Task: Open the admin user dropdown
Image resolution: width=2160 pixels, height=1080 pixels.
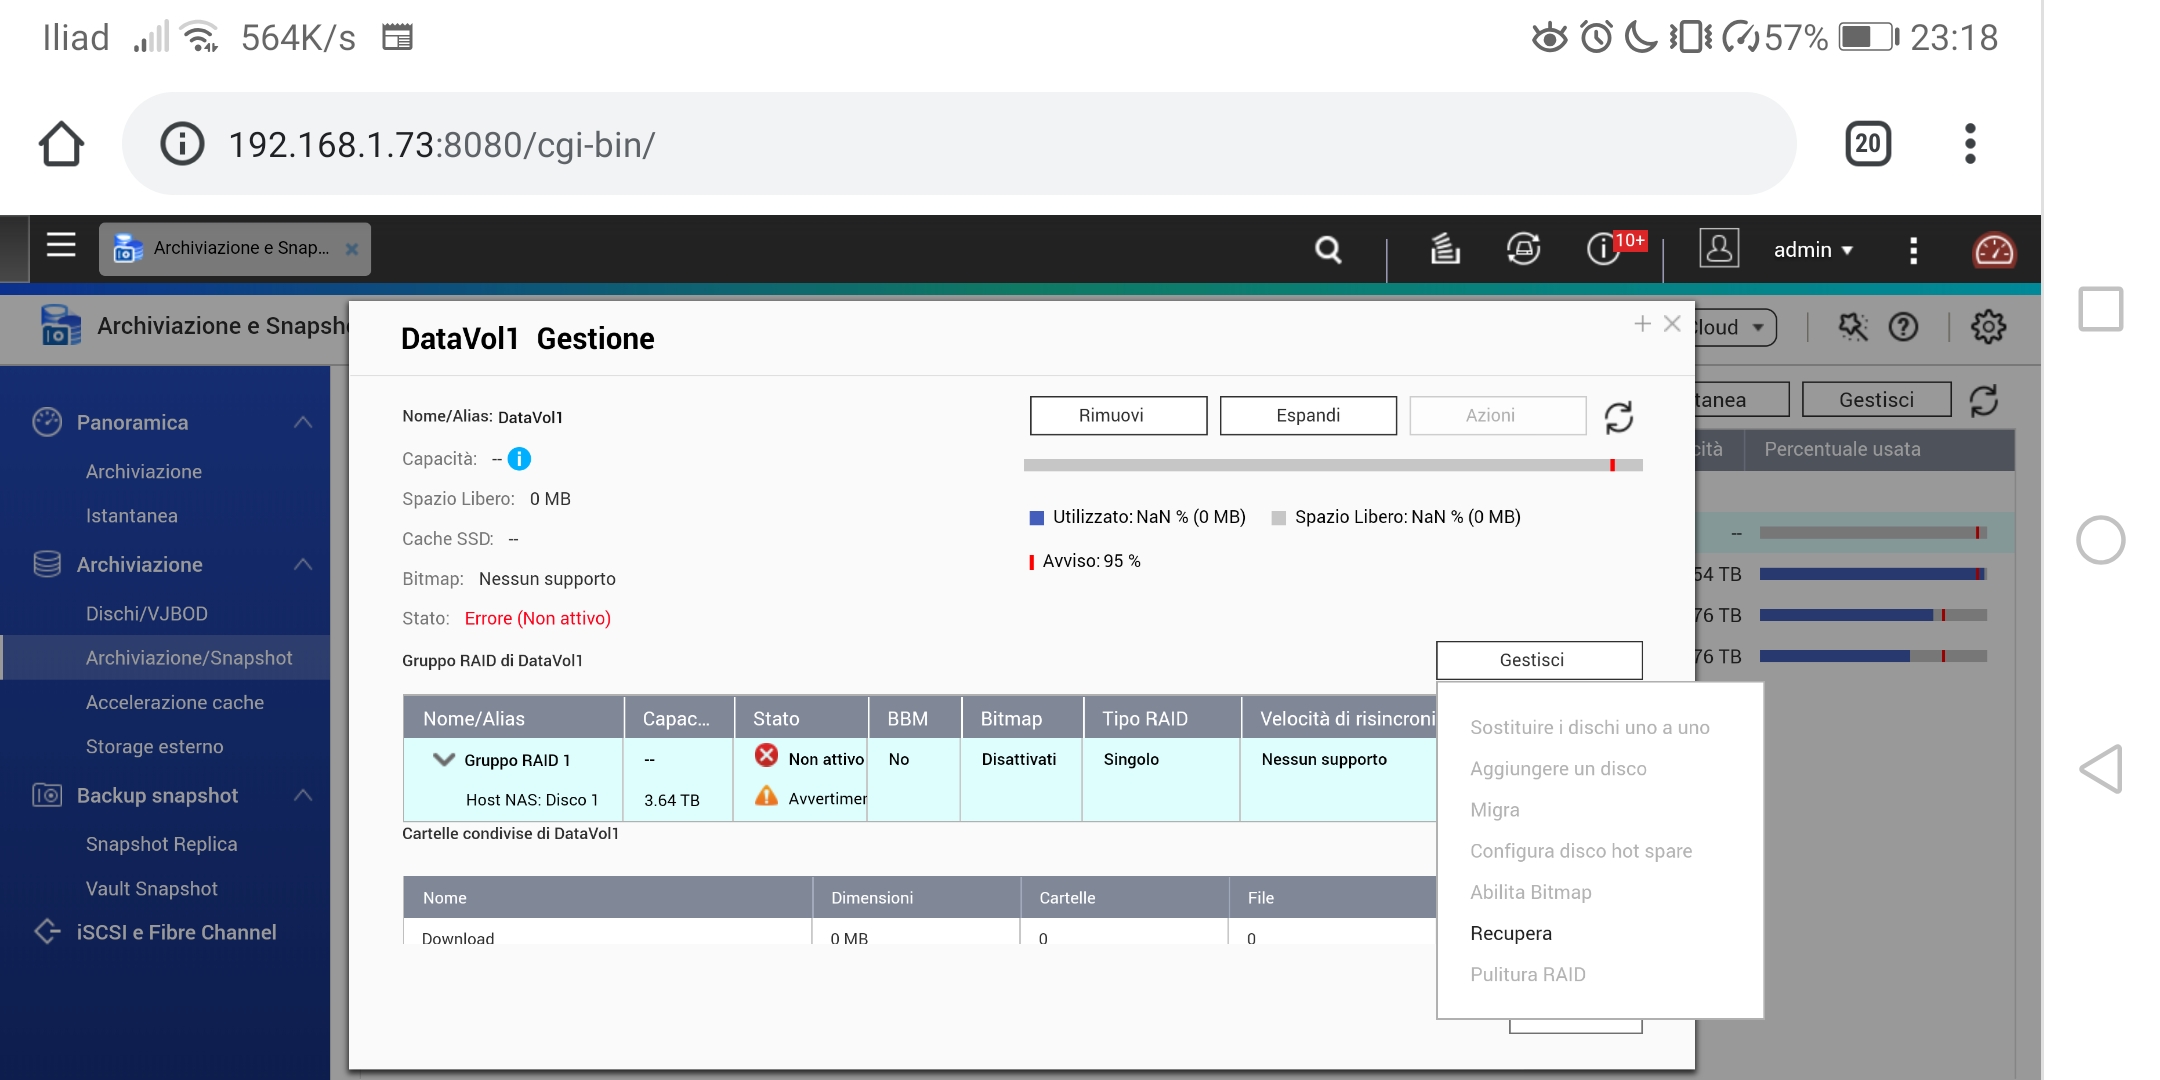Action: 1813,250
